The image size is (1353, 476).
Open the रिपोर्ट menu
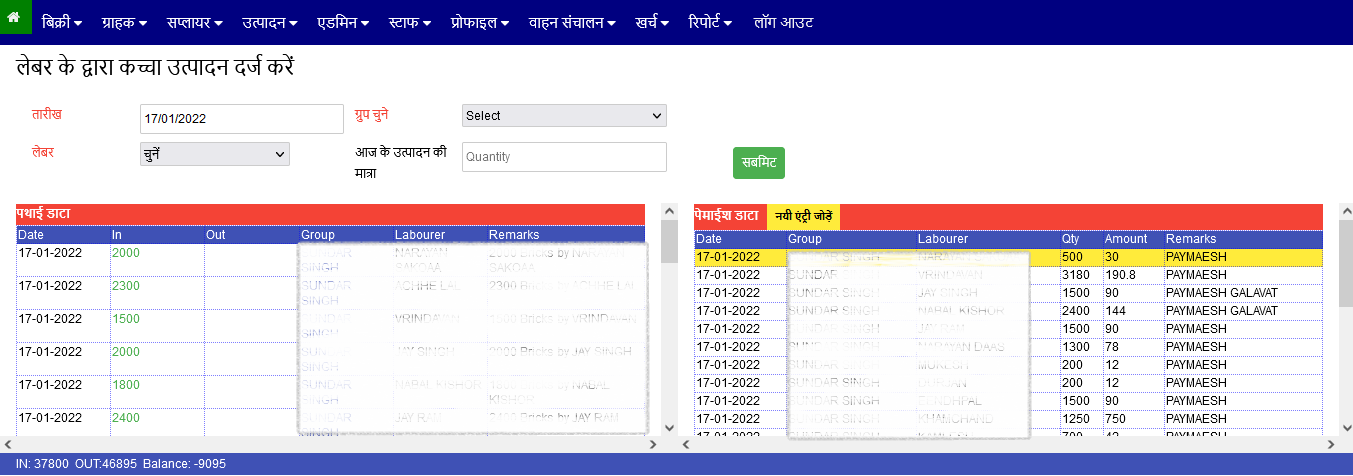[x=710, y=22]
